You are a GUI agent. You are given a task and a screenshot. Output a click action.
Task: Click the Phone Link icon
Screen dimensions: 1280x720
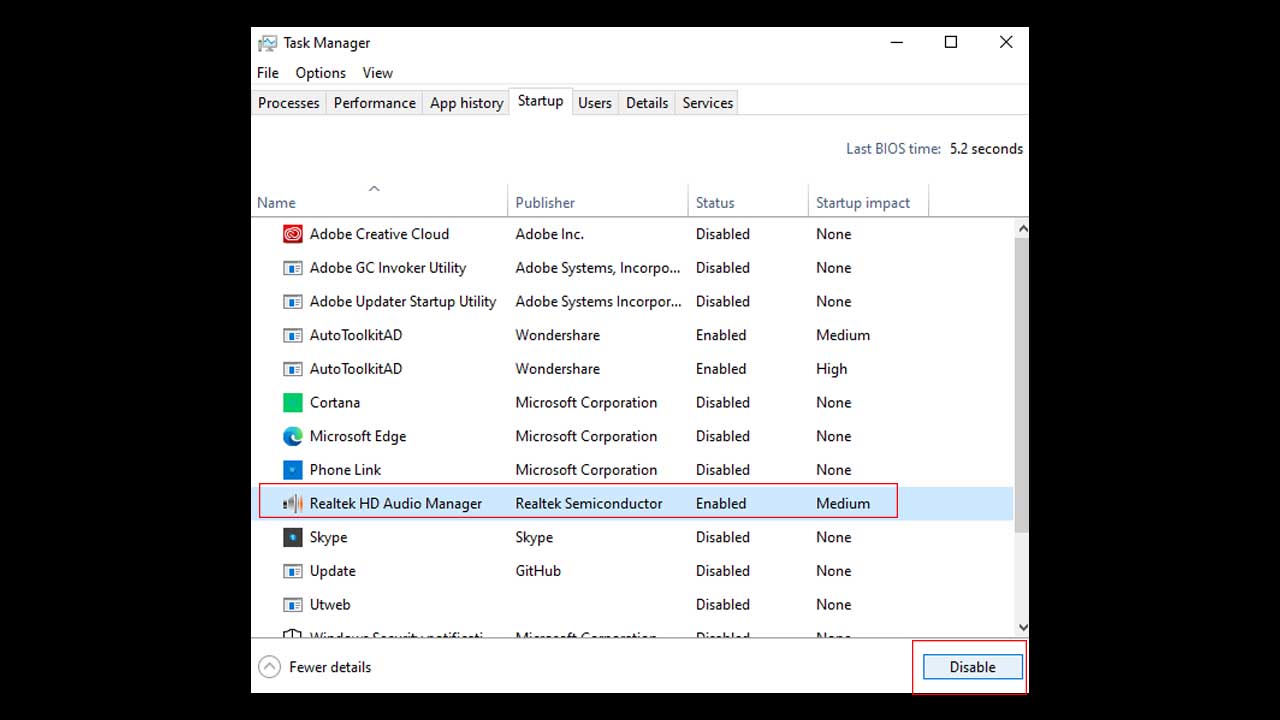[x=292, y=469]
